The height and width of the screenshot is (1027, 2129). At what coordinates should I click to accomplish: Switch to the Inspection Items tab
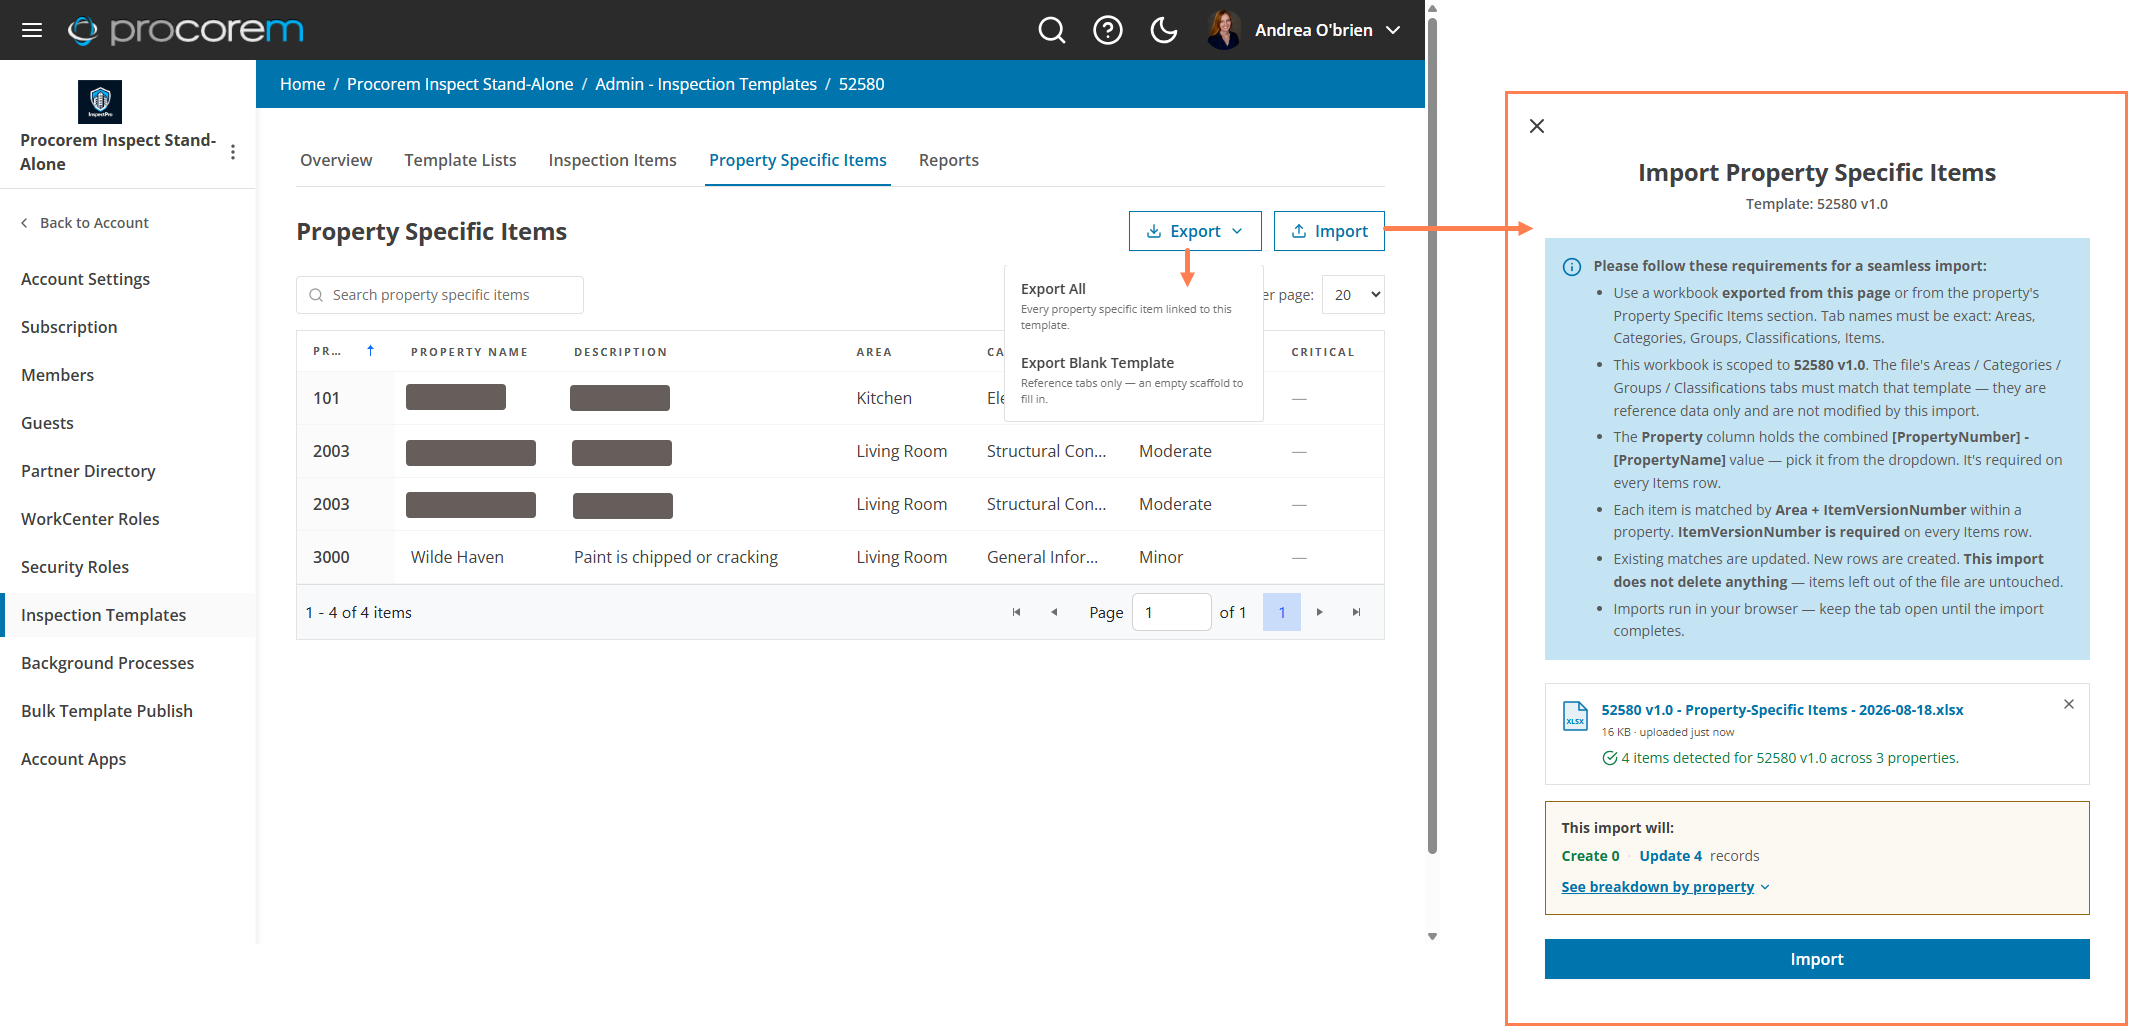pos(613,160)
